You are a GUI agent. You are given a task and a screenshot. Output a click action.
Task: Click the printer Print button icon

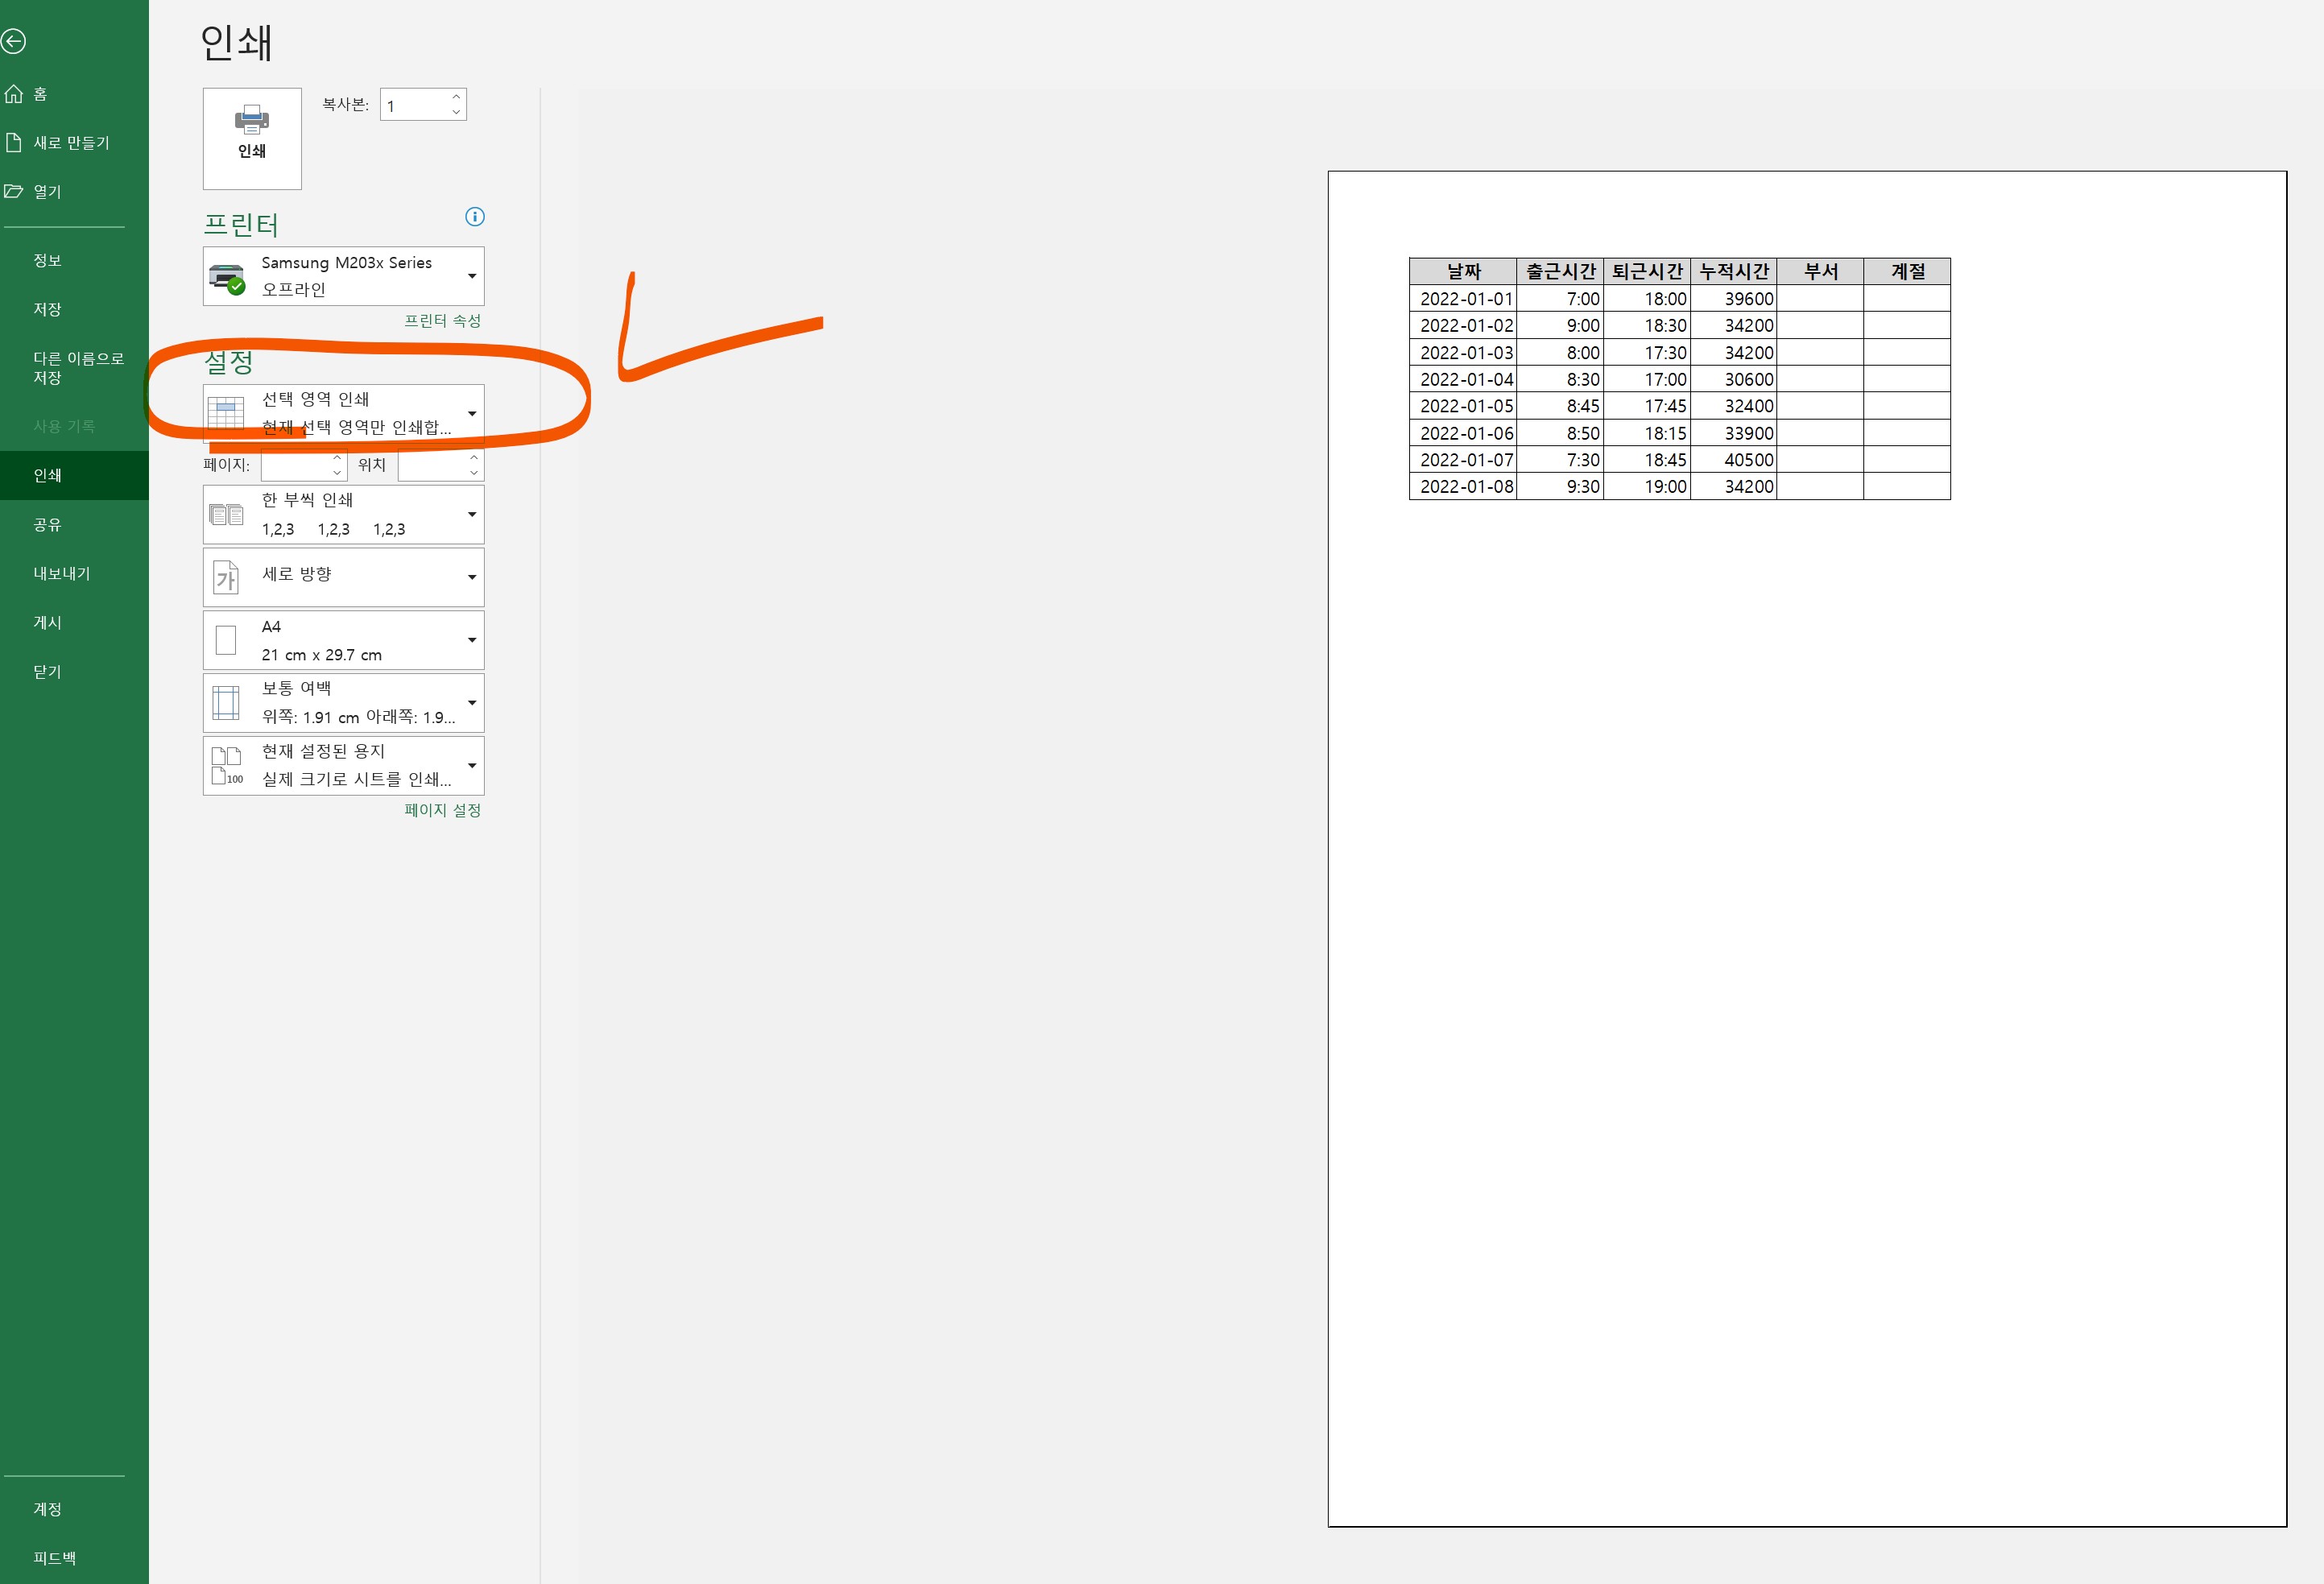click(x=252, y=121)
